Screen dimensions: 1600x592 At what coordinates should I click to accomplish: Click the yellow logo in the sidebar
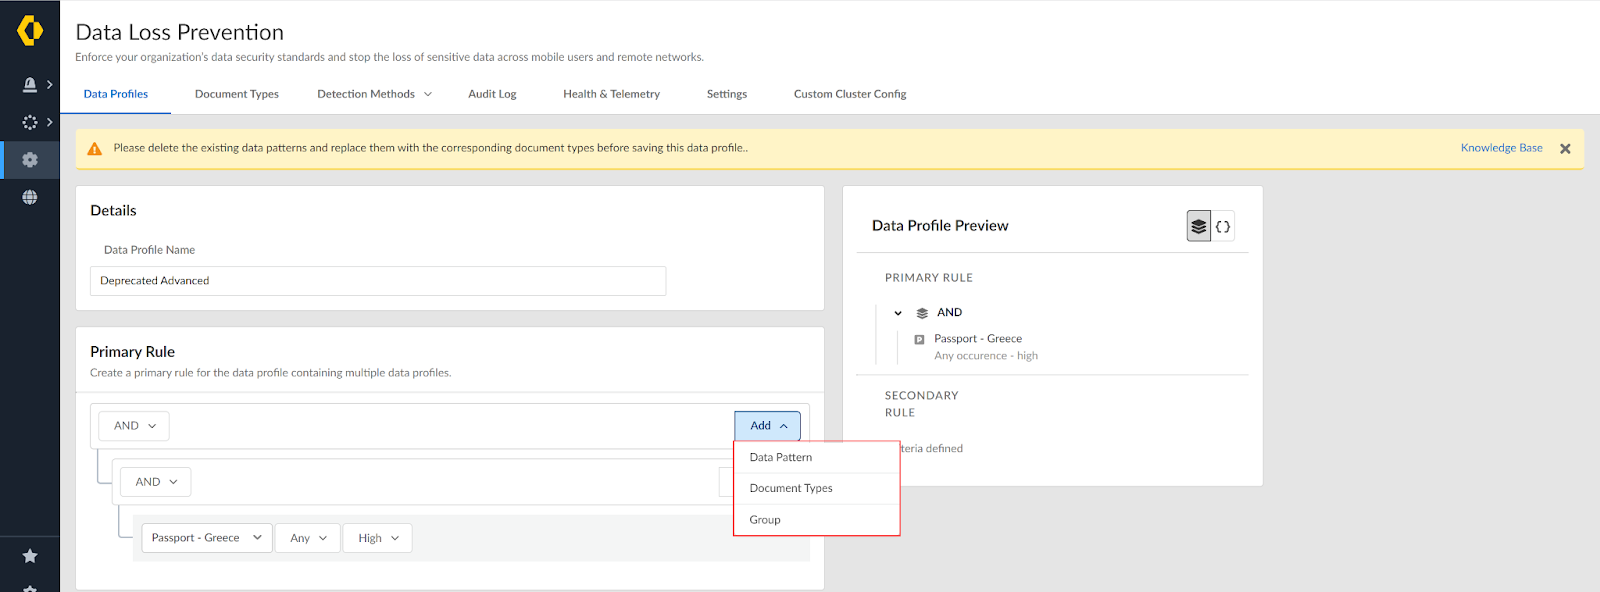pyautogui.click(x=30, y=31)
